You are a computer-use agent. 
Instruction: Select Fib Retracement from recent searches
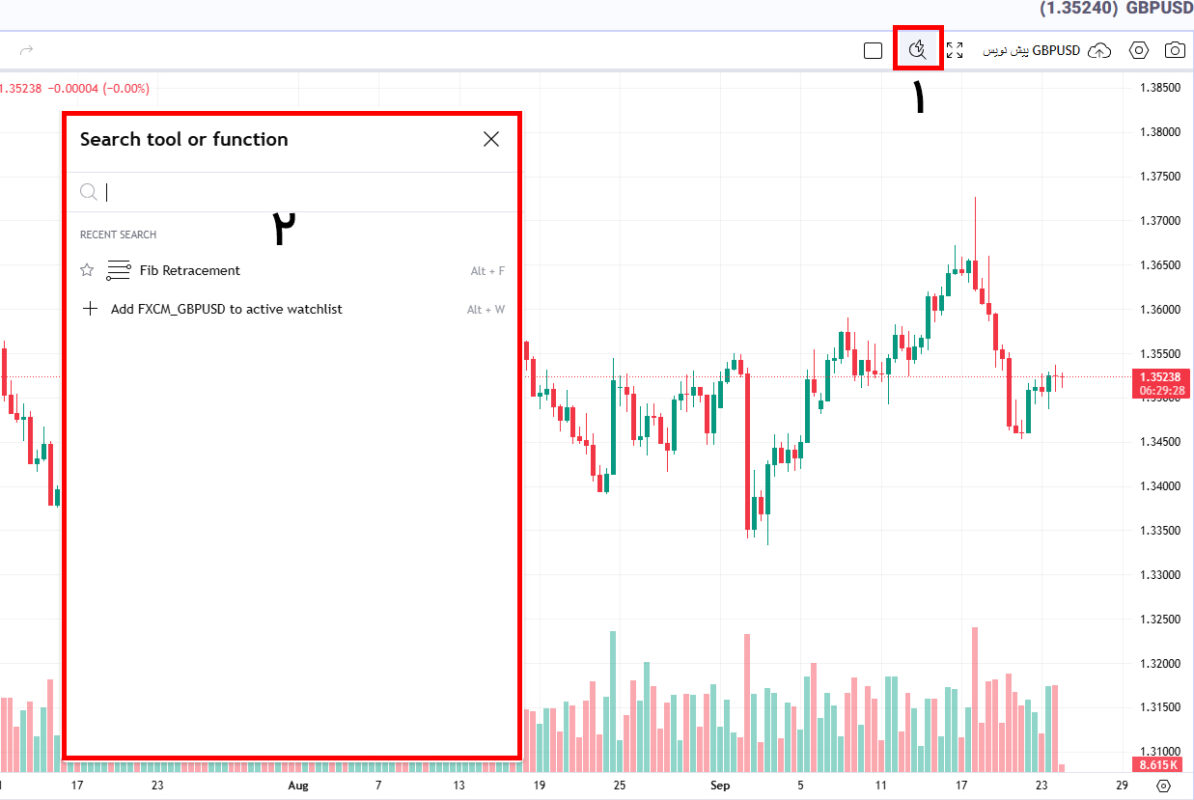pos(190,270)
